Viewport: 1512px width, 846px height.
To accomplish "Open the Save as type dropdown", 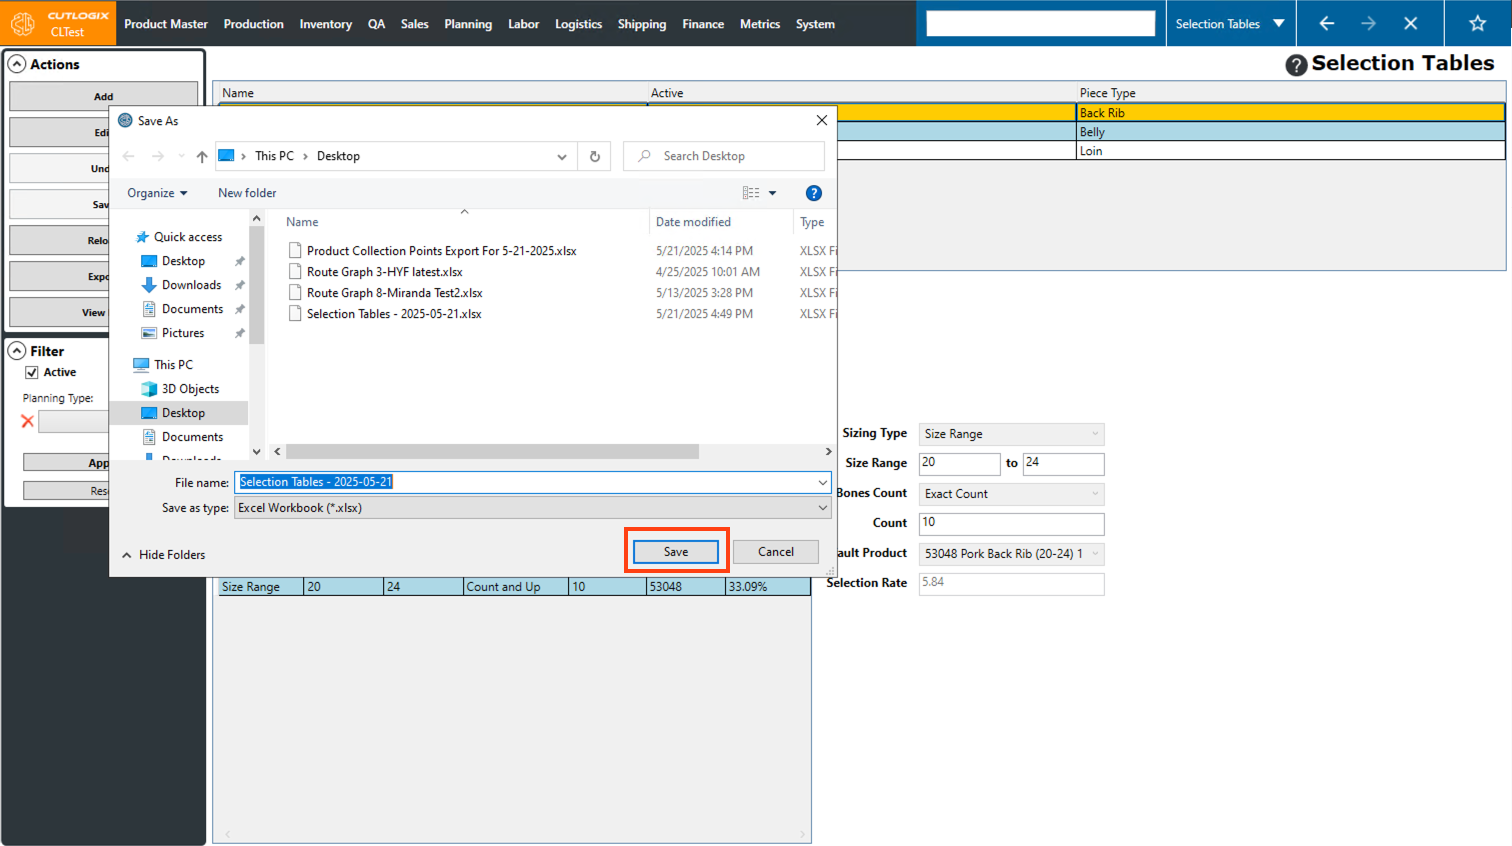I will click(532, 508).
